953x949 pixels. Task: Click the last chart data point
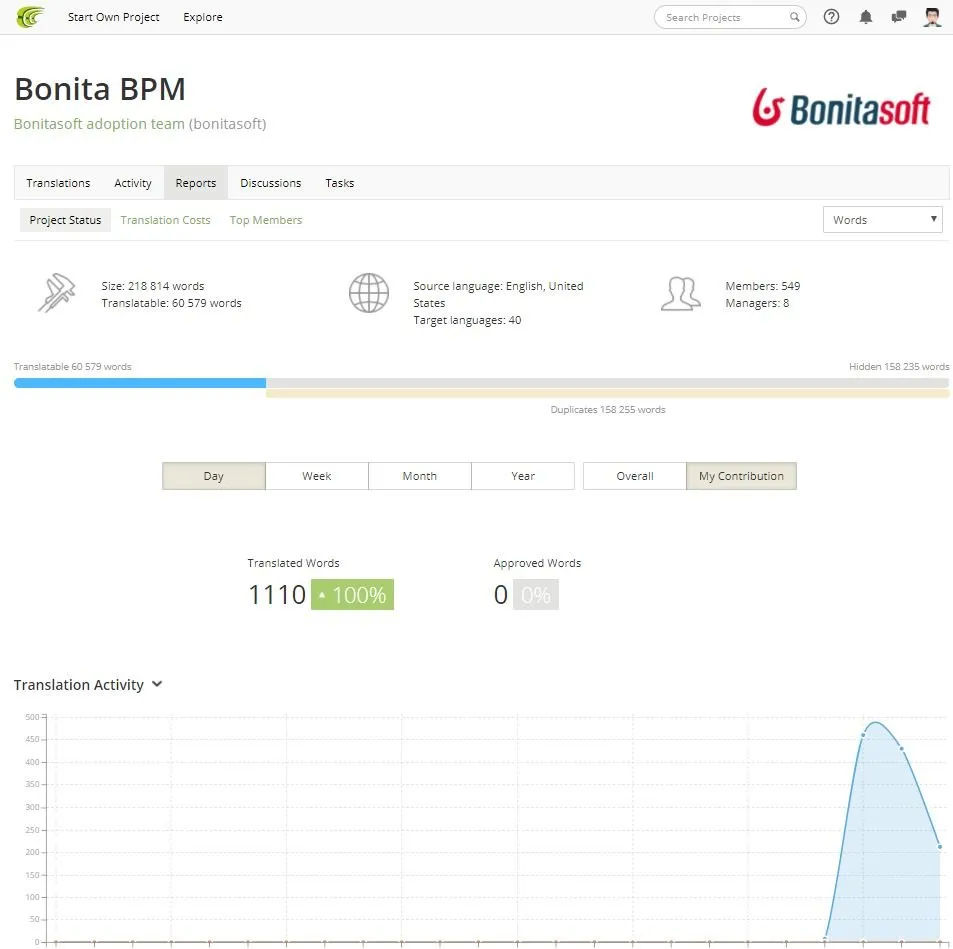(940, 847)
